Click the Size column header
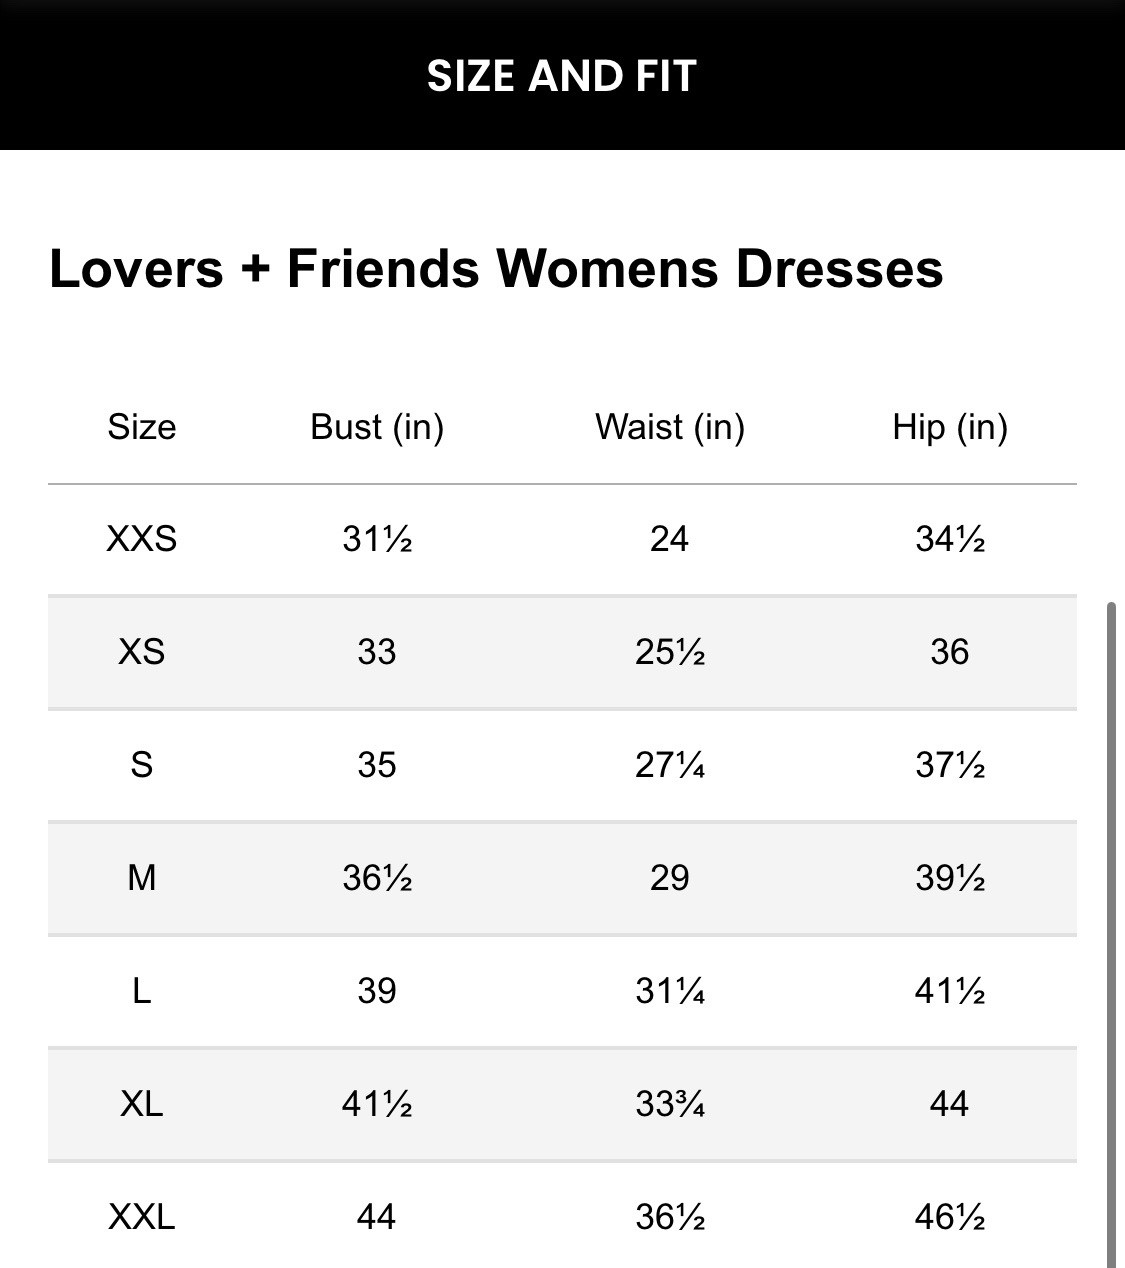Image resolution: width=1125 pixels, height=1268 pixels. pos(142,427)
